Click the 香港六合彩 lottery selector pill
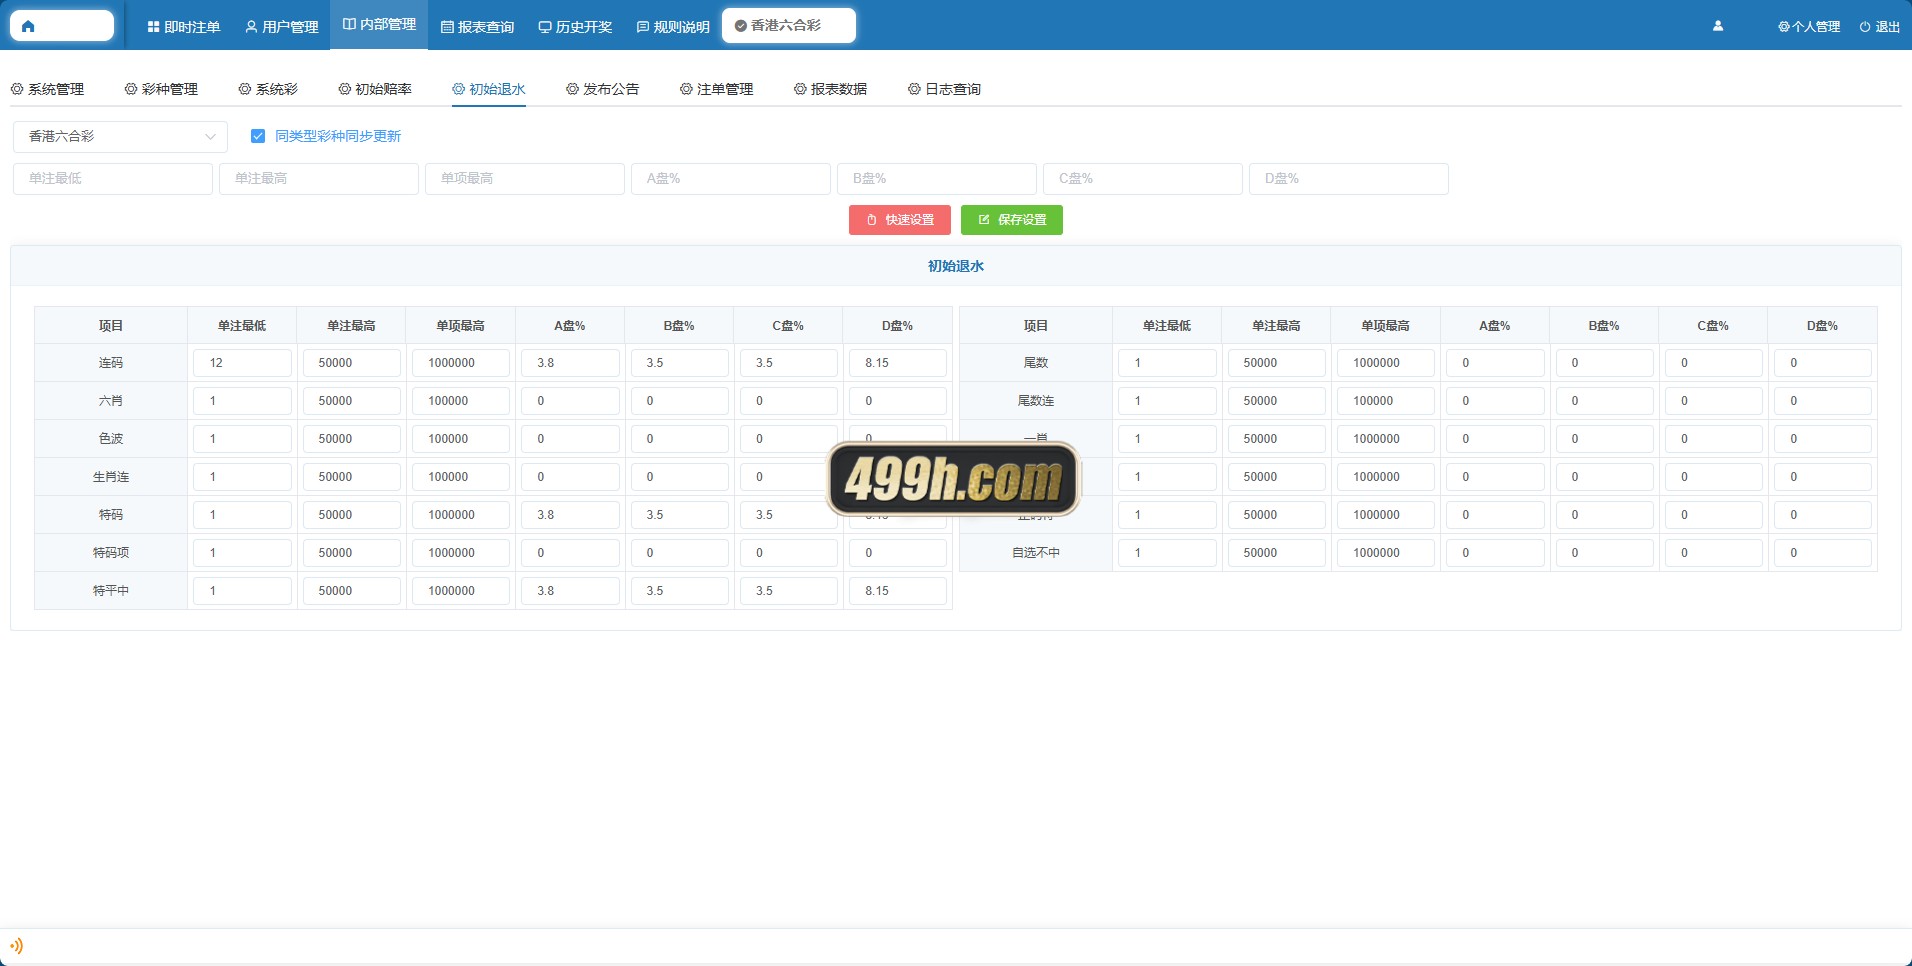The height and width of the screenshot is (966, 1912). click(x=788, y=26)
